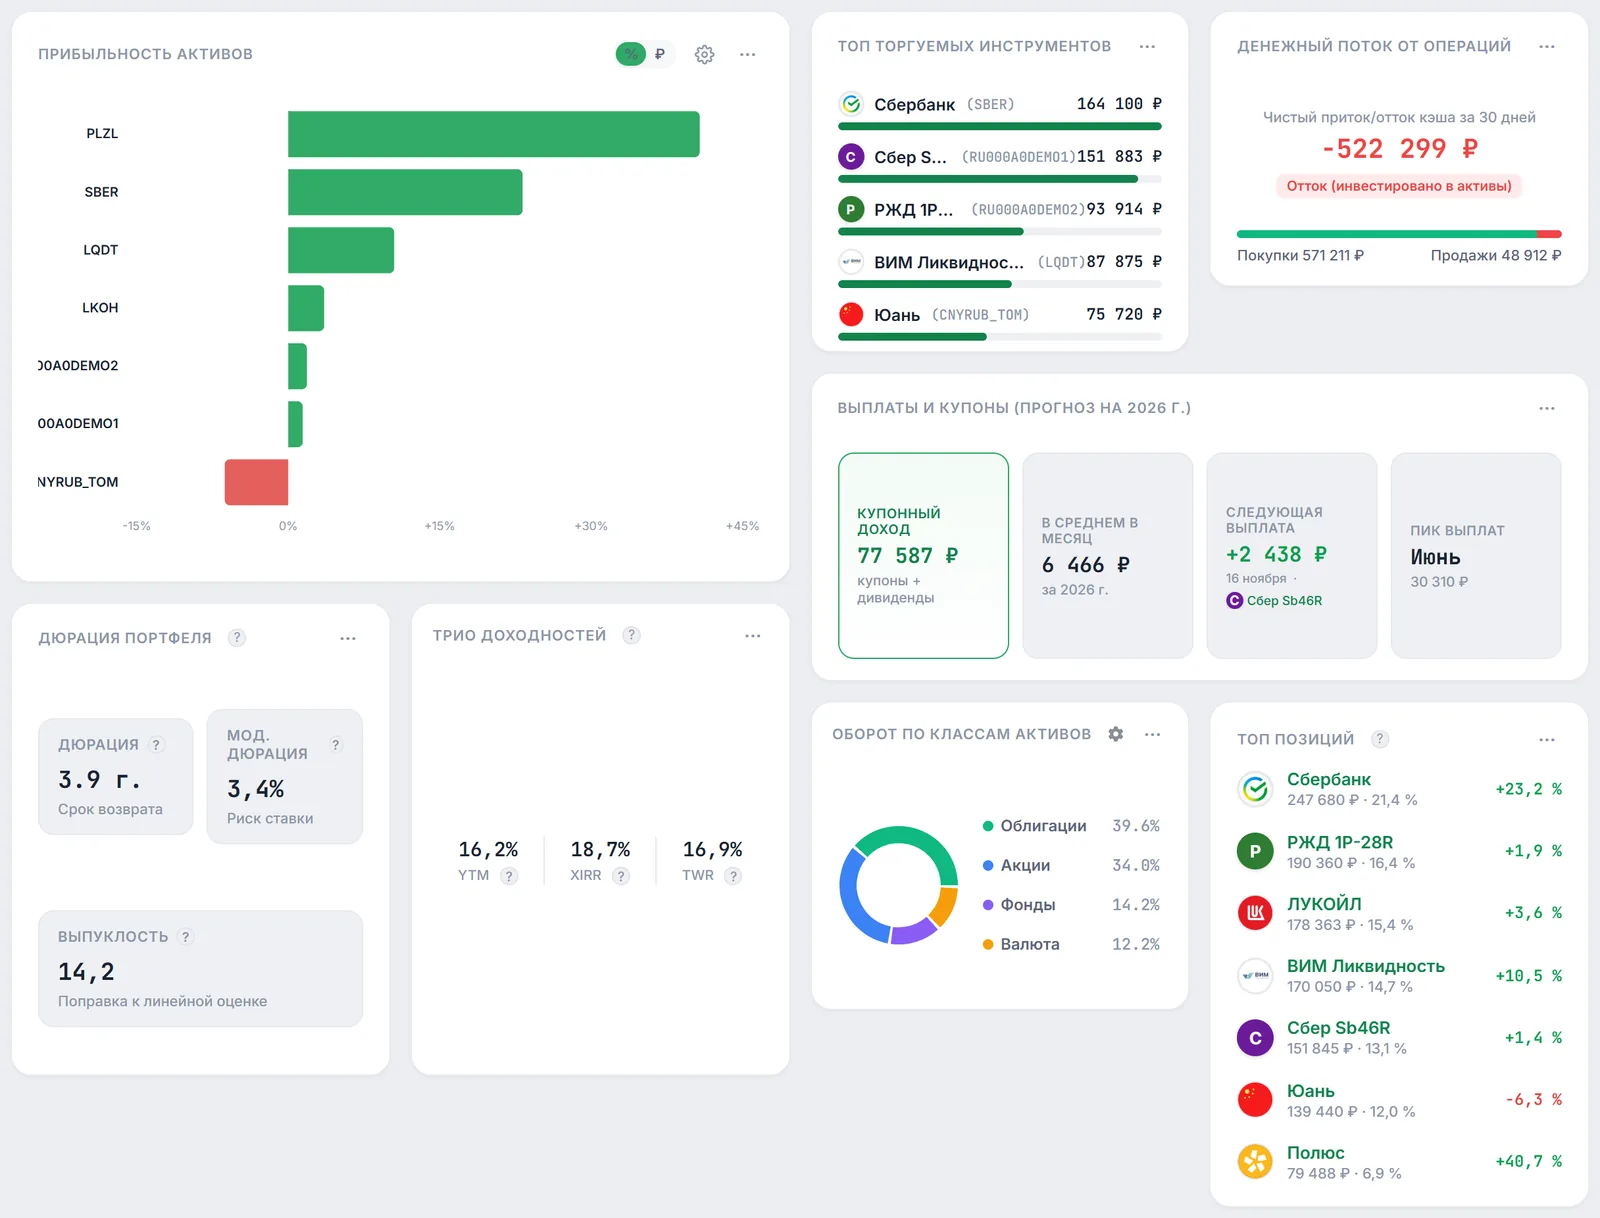This screenshot has height=1218, width=1600.
Task: Open Сбер Sb46R link in Следующая выплата
Action: (x=1274, y=600)
